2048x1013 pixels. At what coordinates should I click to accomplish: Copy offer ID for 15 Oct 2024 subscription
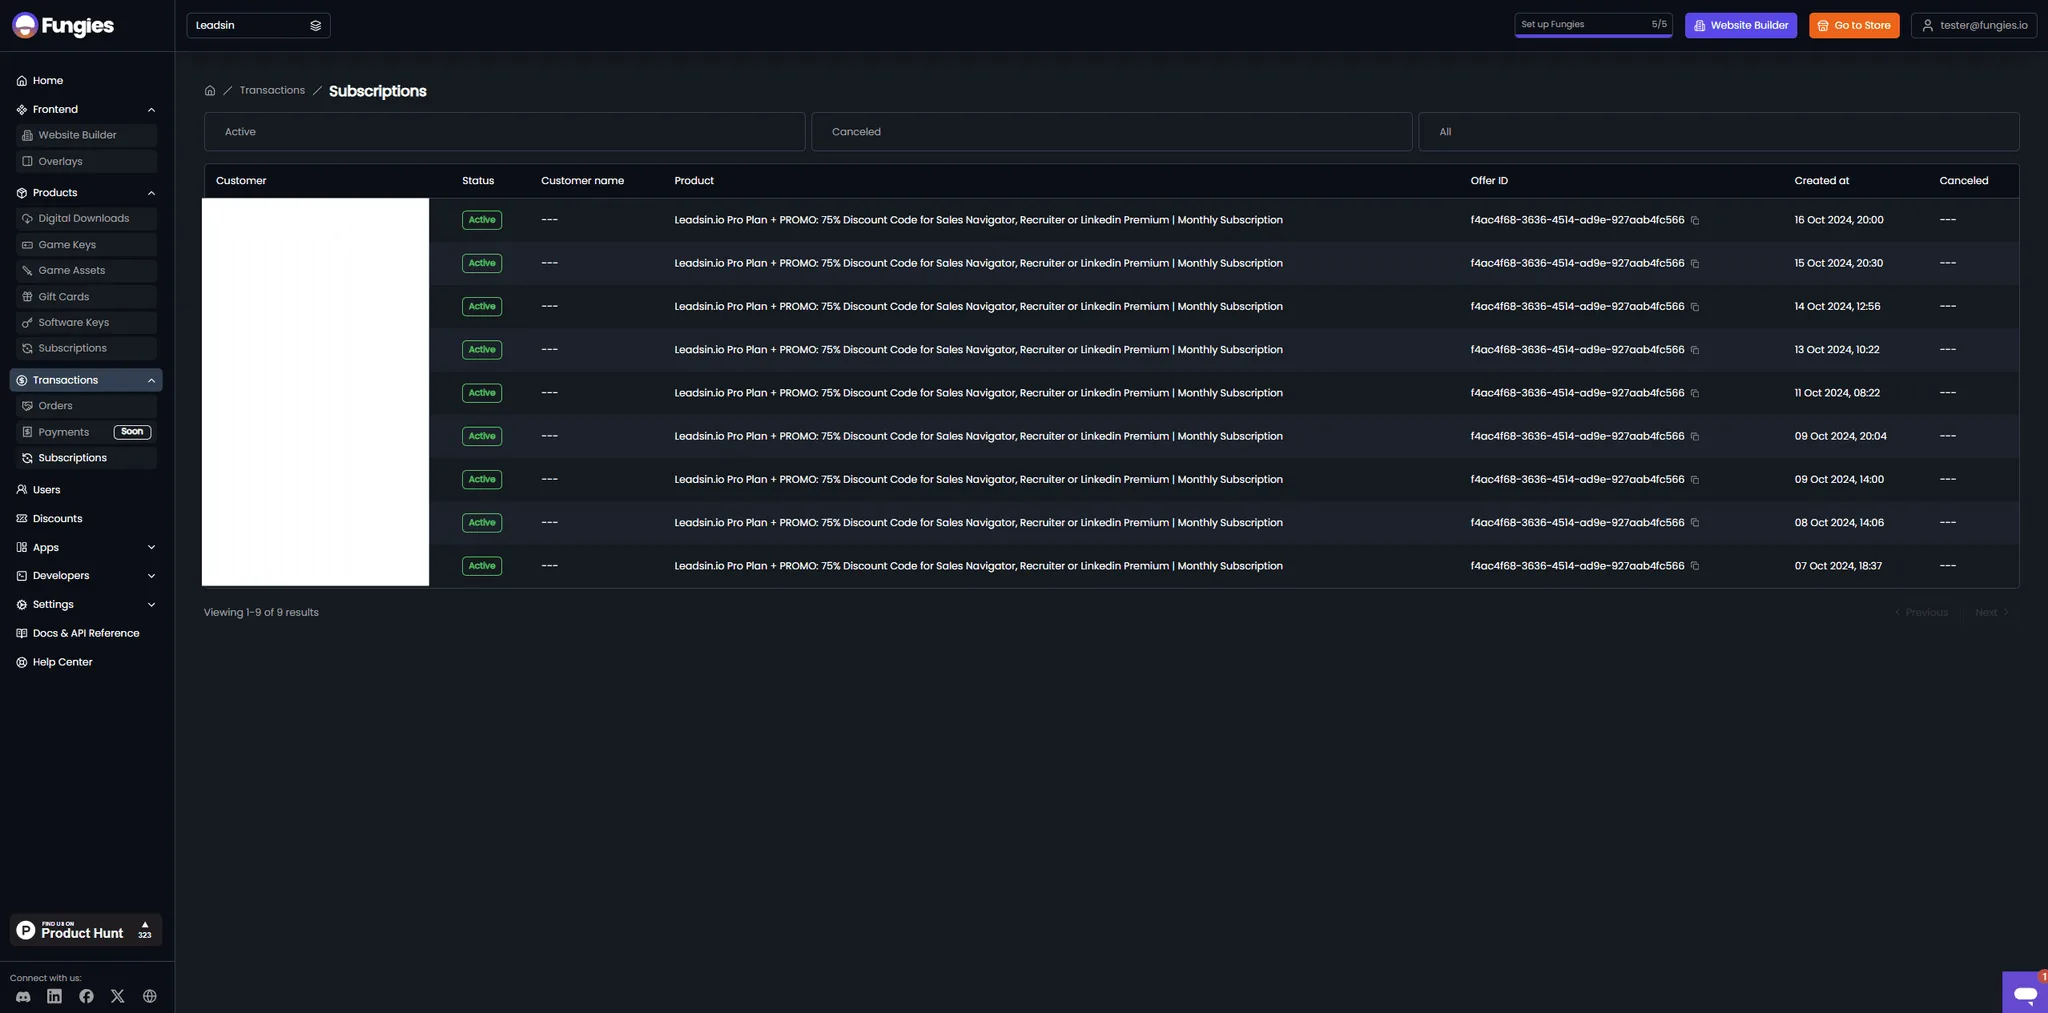(1695, 263)
